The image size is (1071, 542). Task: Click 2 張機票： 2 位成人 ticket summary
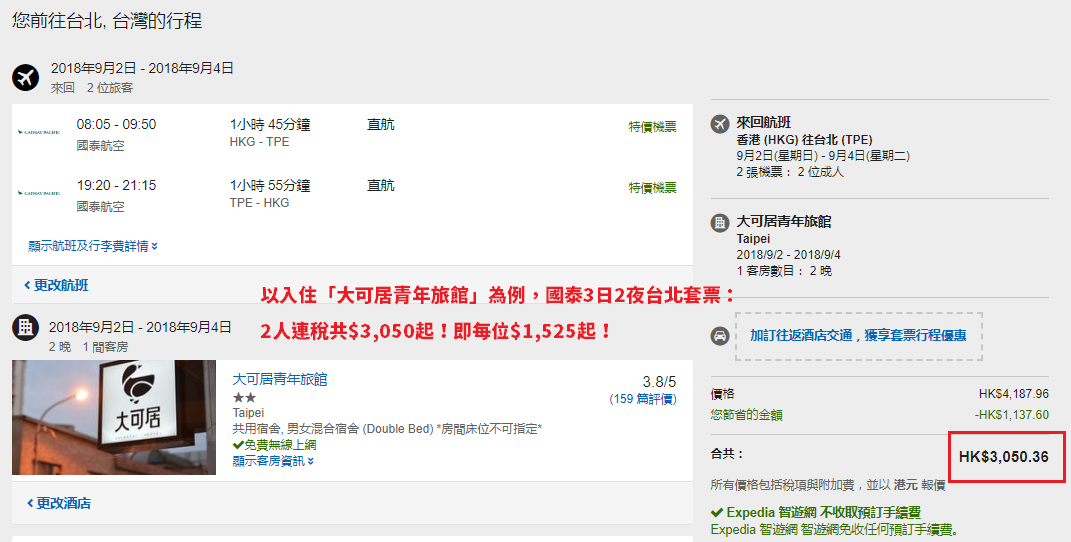(790, 172)
